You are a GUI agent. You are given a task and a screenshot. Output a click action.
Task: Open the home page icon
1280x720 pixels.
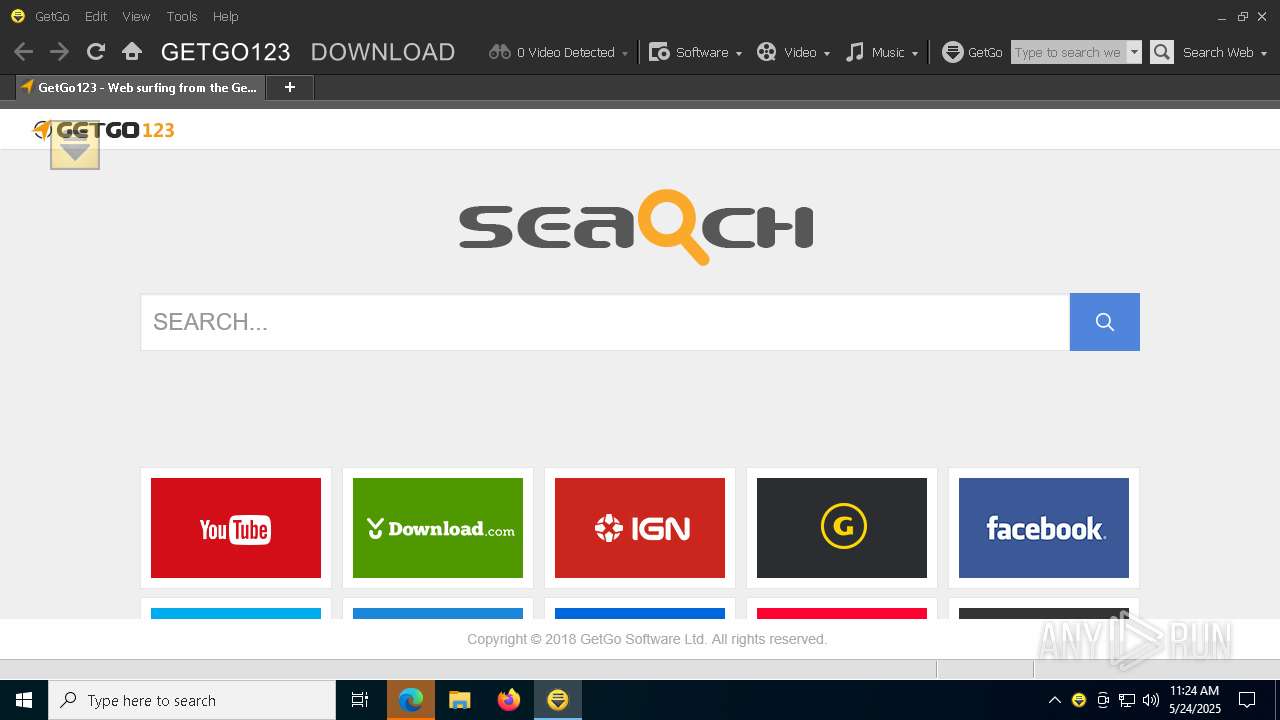[132, 52]
